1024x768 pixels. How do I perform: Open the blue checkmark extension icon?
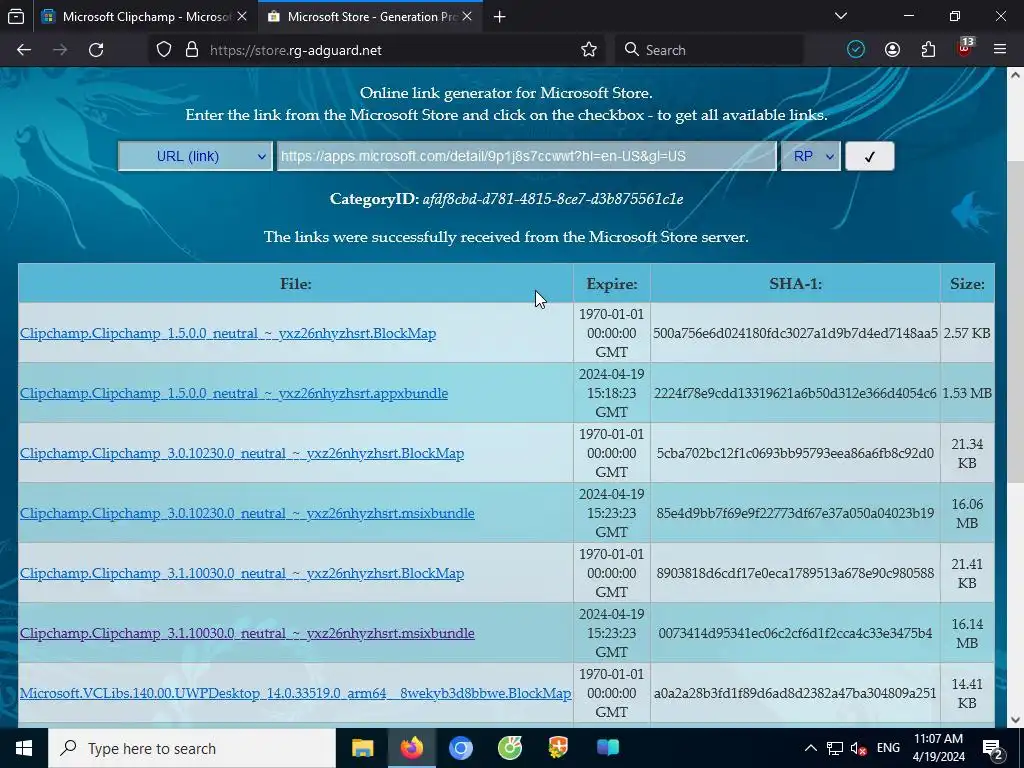856,50
